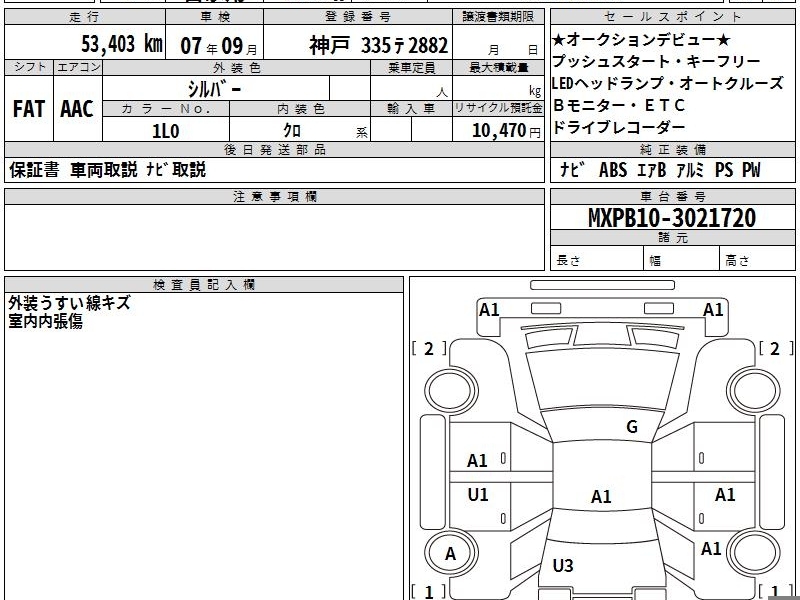
Task: Click inspector note 室内内張傷
Action: tap(45, 321)
